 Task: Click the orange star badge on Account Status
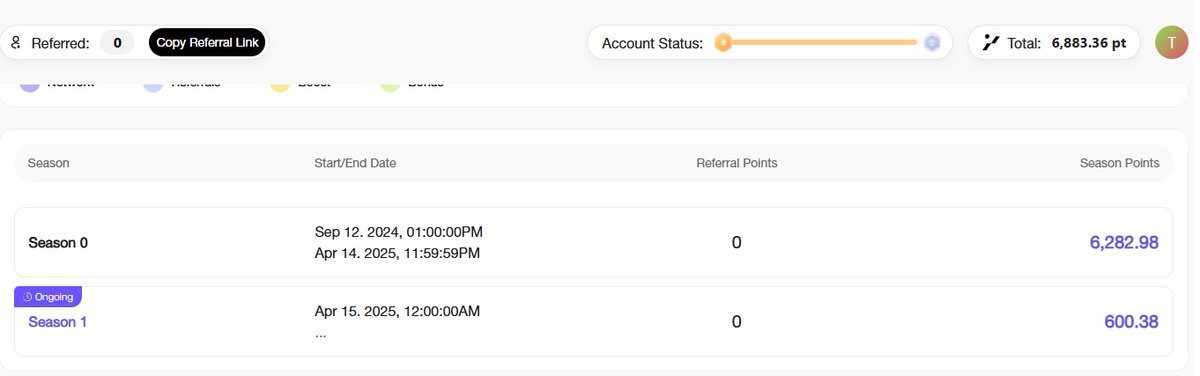click(x=723, y=43)
